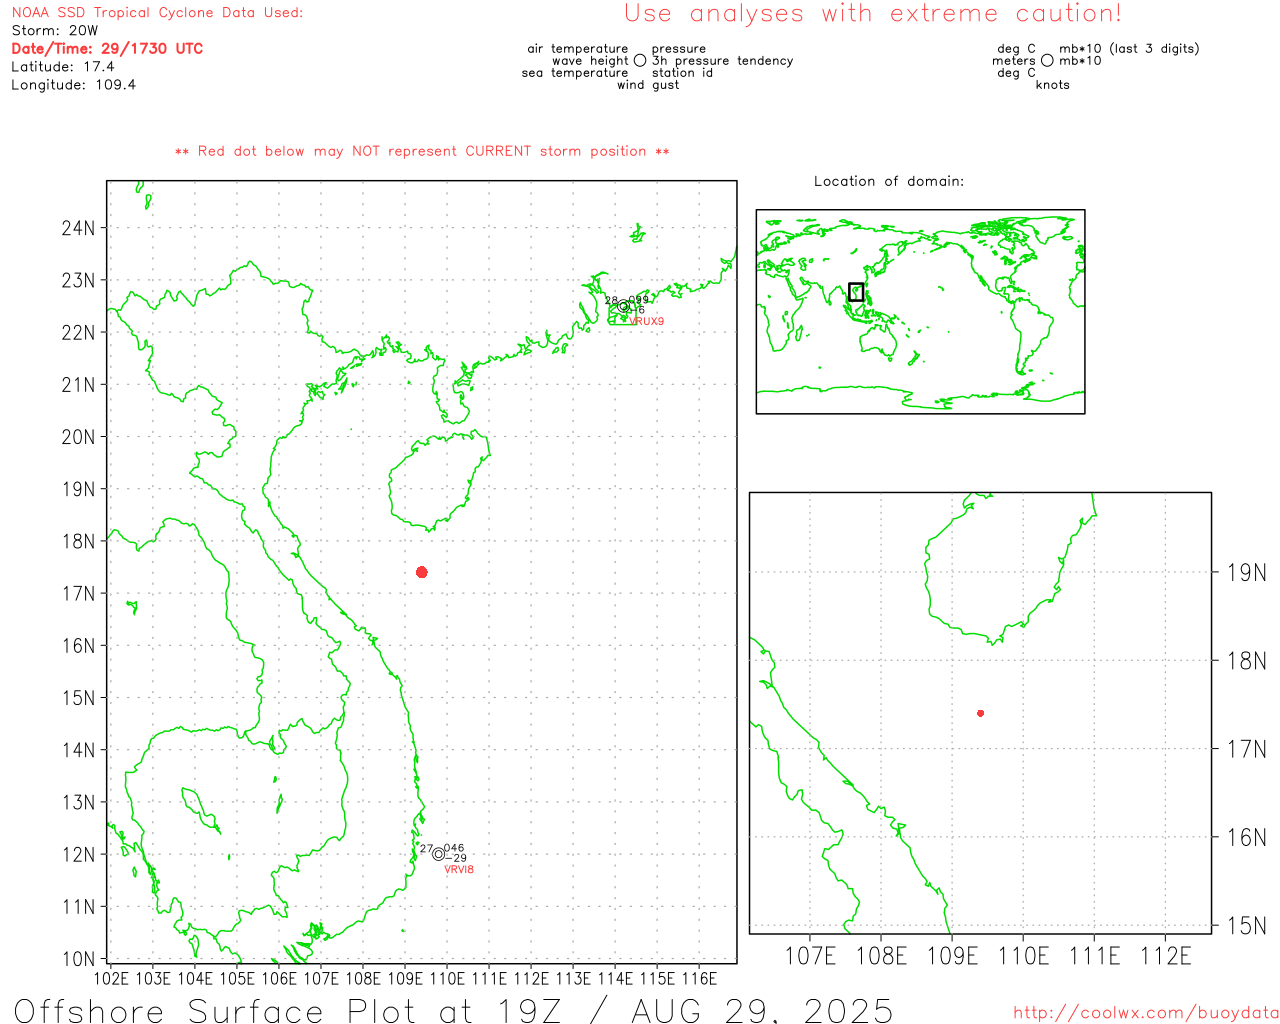1280x1024 pixels.
Task: Click the VRVI8 station id label
Action: pyautogui.click(x=459, y=870)
